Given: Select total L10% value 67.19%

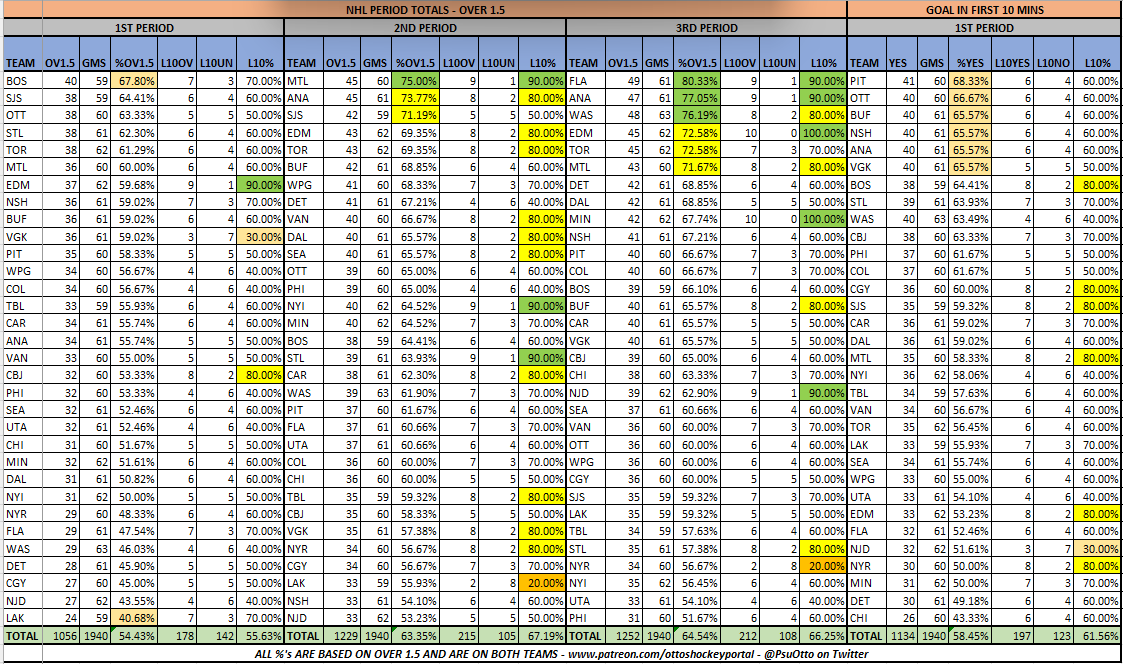Looking at the screenshot, I should pyautogui.click(x=542, y=635).
